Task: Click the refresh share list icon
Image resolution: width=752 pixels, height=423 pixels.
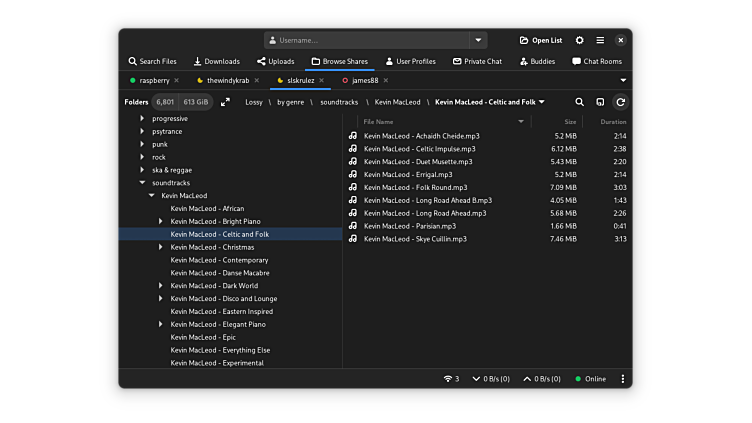Action: 620,102
